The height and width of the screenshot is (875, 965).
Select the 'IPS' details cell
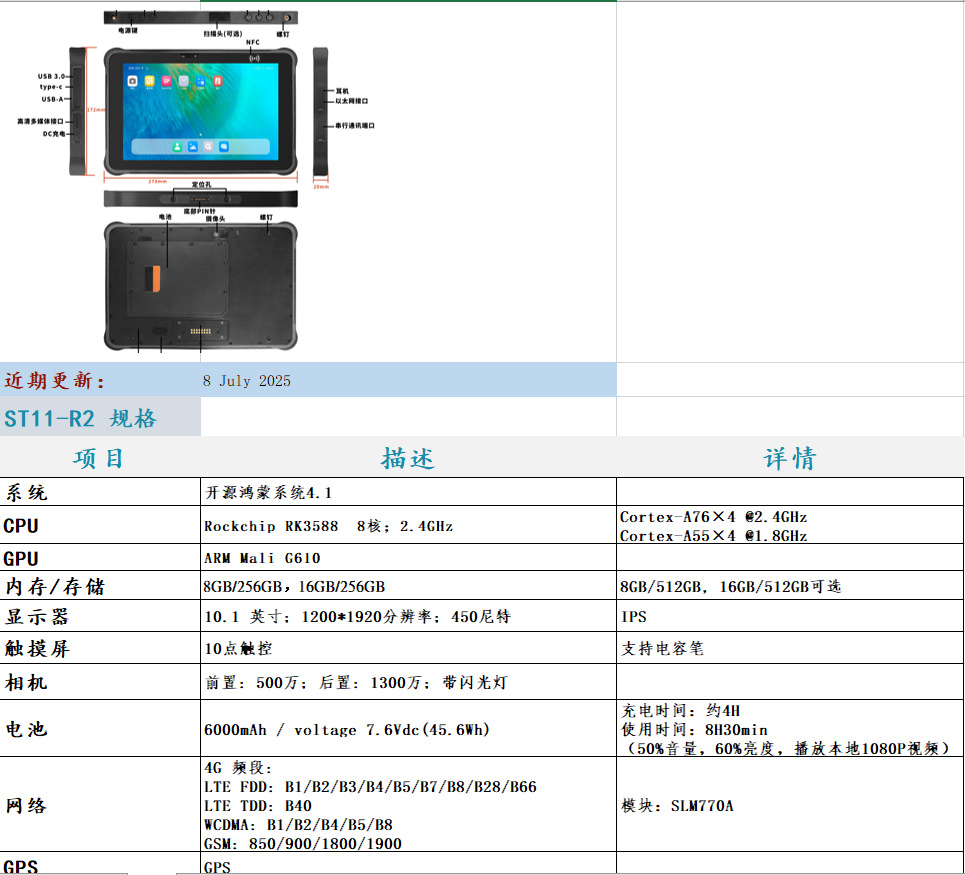(x=790, y=616)
